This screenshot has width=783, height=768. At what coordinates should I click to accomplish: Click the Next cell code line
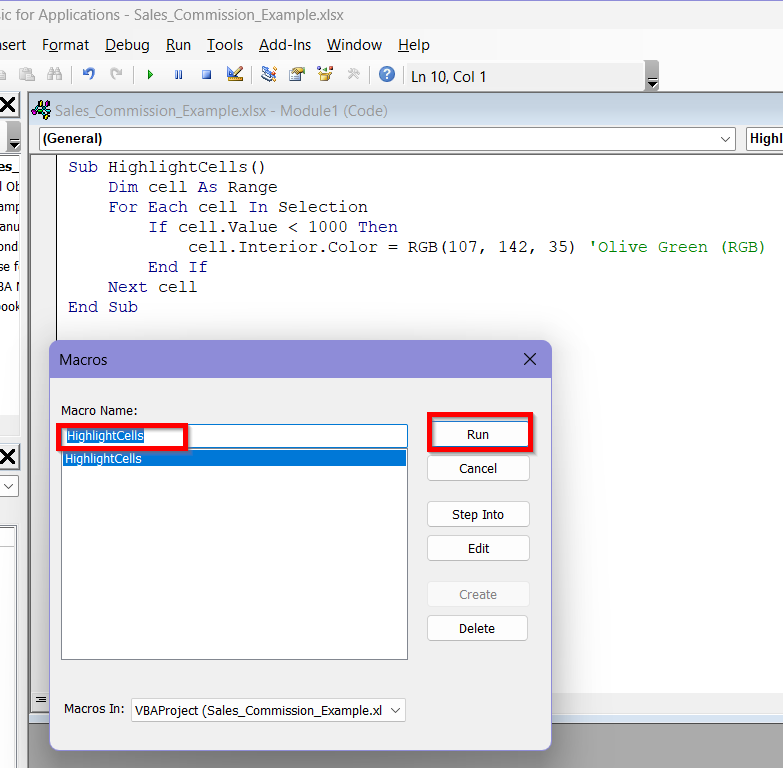(152, 287)
